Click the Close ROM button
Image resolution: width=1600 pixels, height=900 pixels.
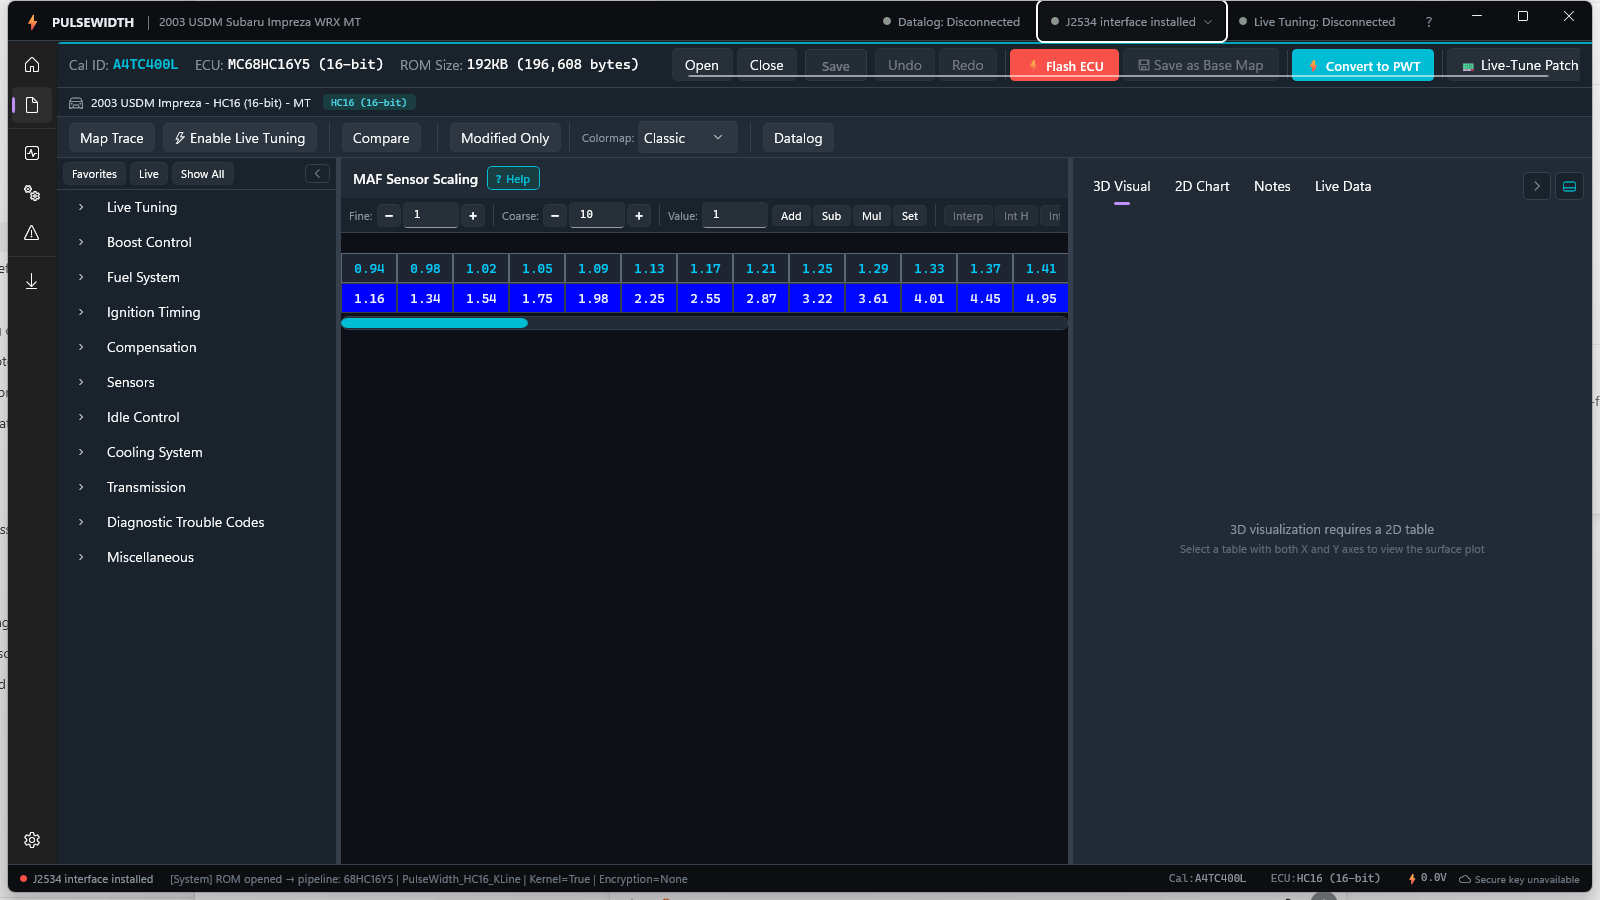(767, 65)
